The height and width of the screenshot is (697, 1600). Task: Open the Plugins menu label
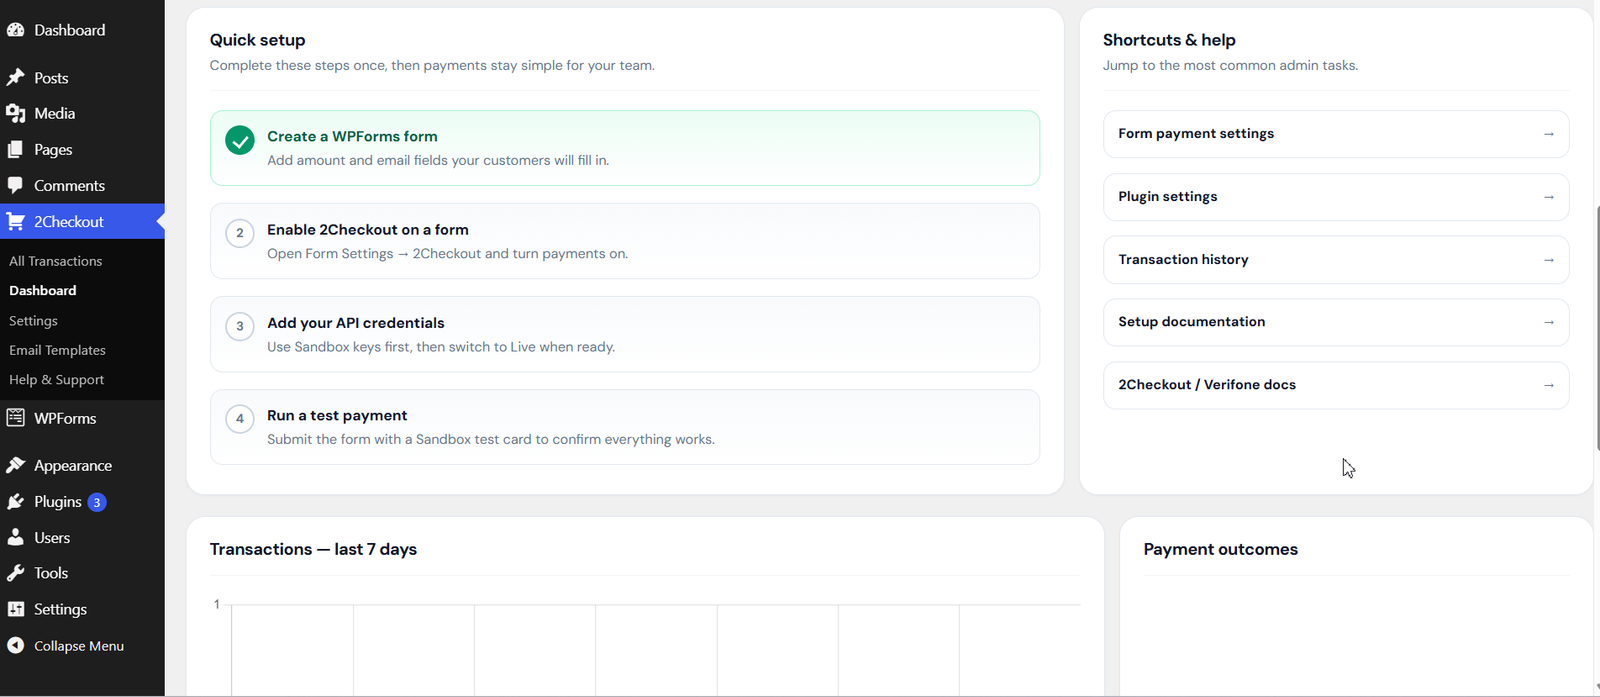(x=58, y=502)
